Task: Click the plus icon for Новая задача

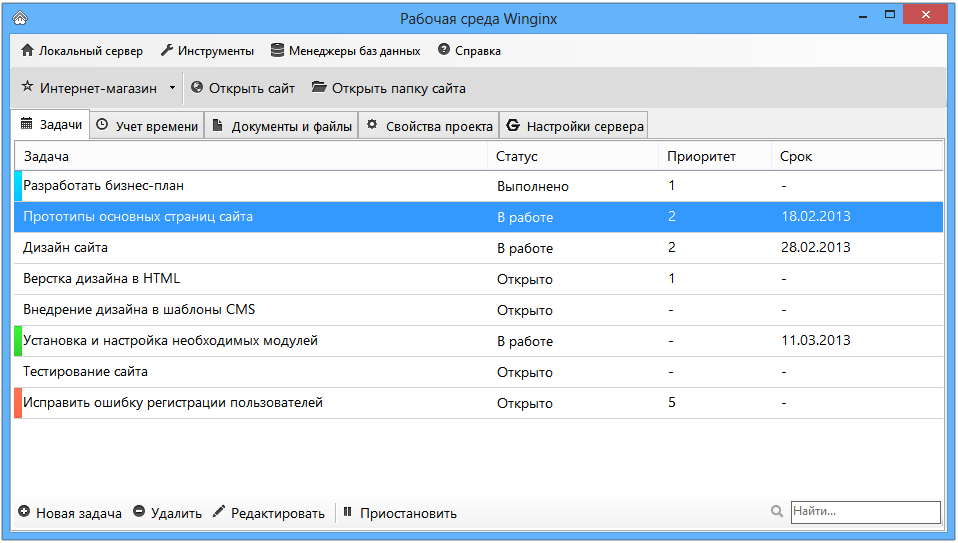Action: pyautogui.click(x=24, y=511)
